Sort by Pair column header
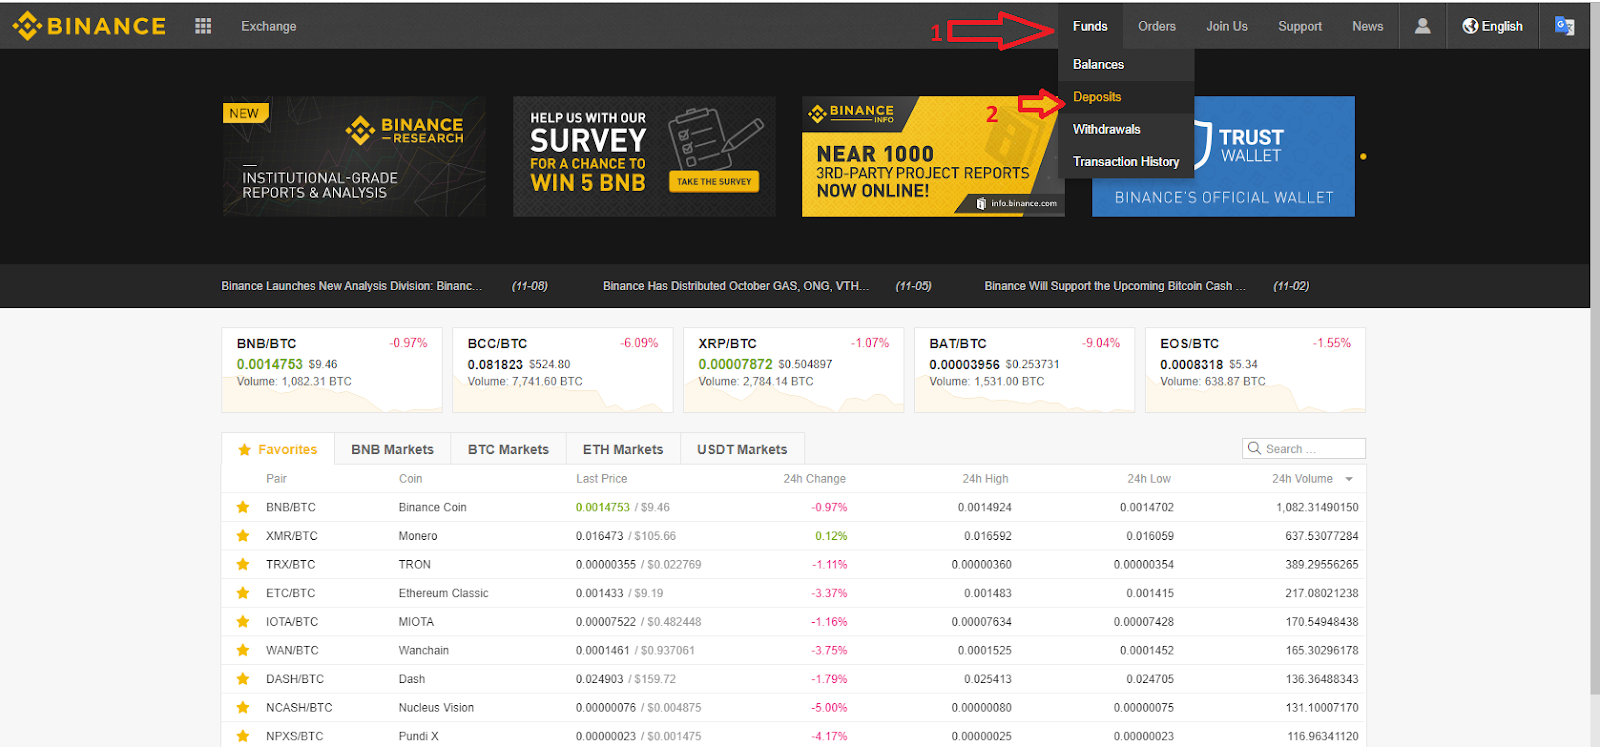Viewport: 1600px width, 747px height. click(x=276, y=479)
